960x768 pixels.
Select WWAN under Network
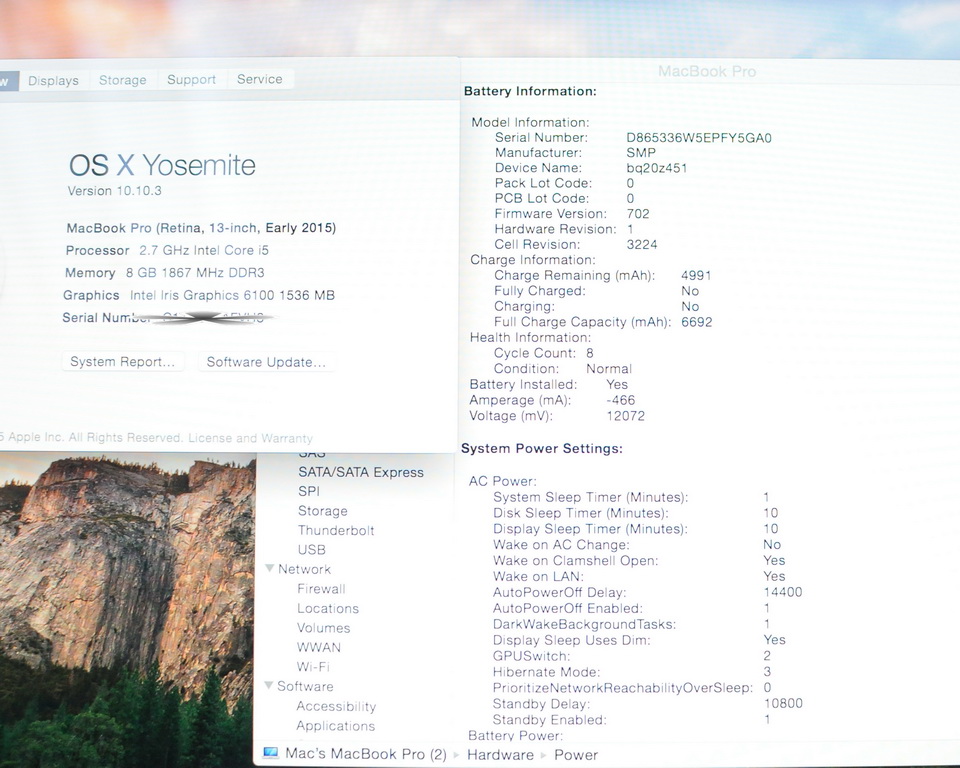pos(318,647)
